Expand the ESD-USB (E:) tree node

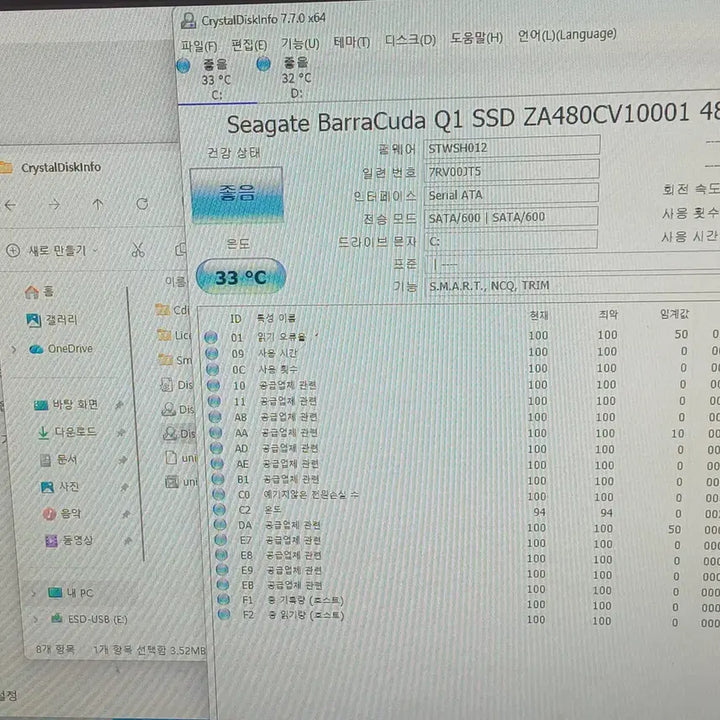click(x=35, y=620)
